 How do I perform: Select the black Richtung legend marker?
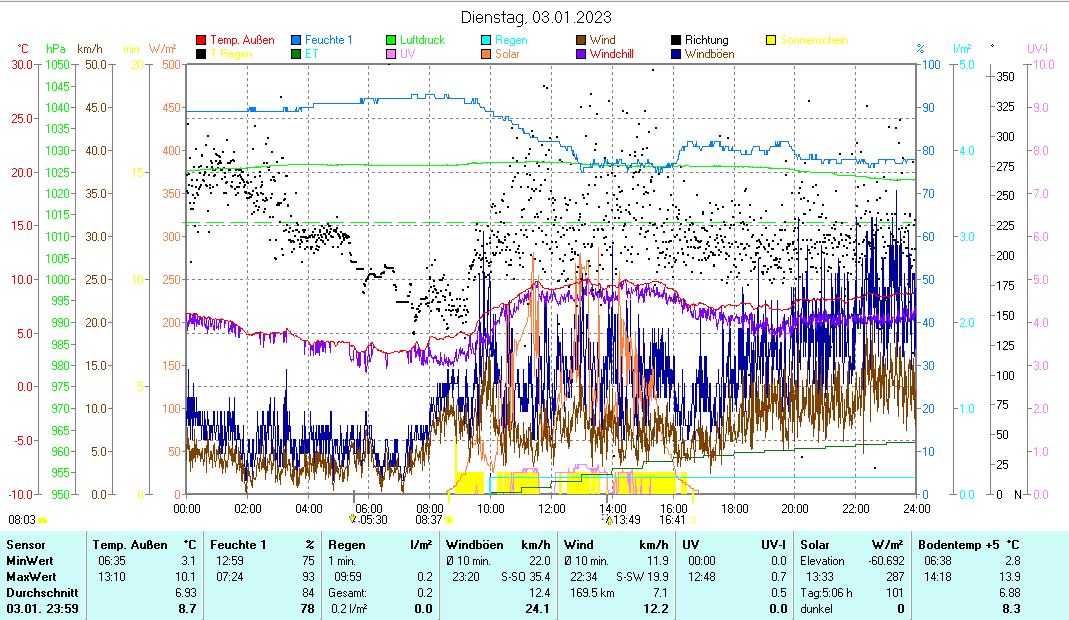pos(676,41)
